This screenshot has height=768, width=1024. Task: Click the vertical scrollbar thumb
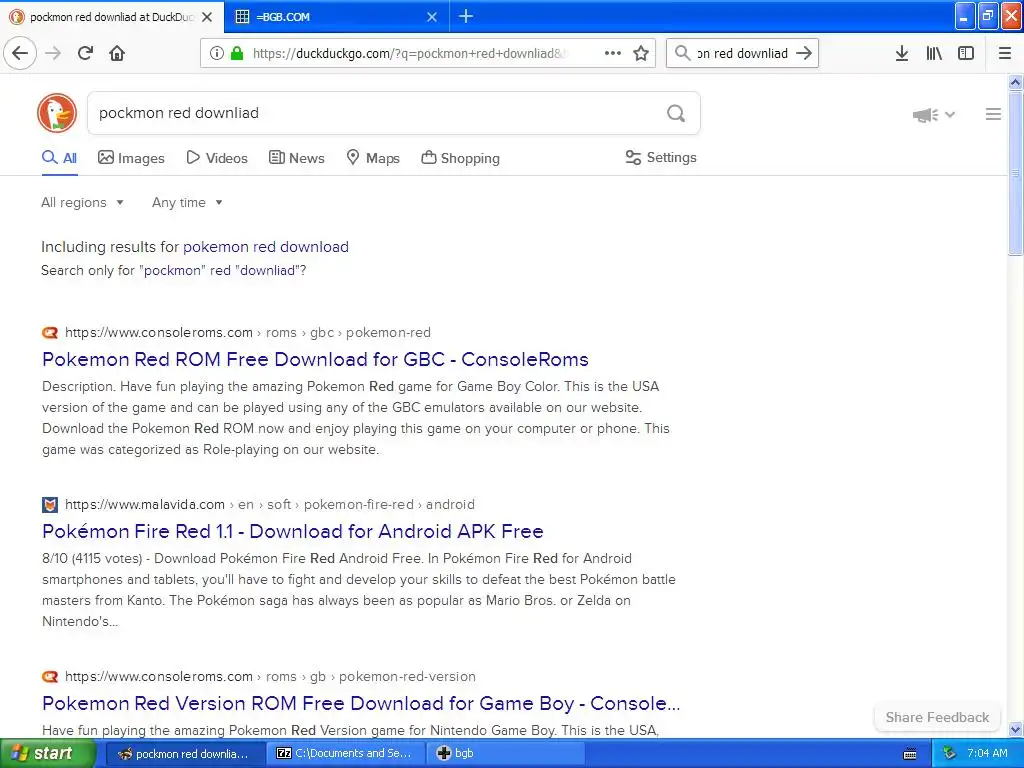click(x=1015, y=173)
